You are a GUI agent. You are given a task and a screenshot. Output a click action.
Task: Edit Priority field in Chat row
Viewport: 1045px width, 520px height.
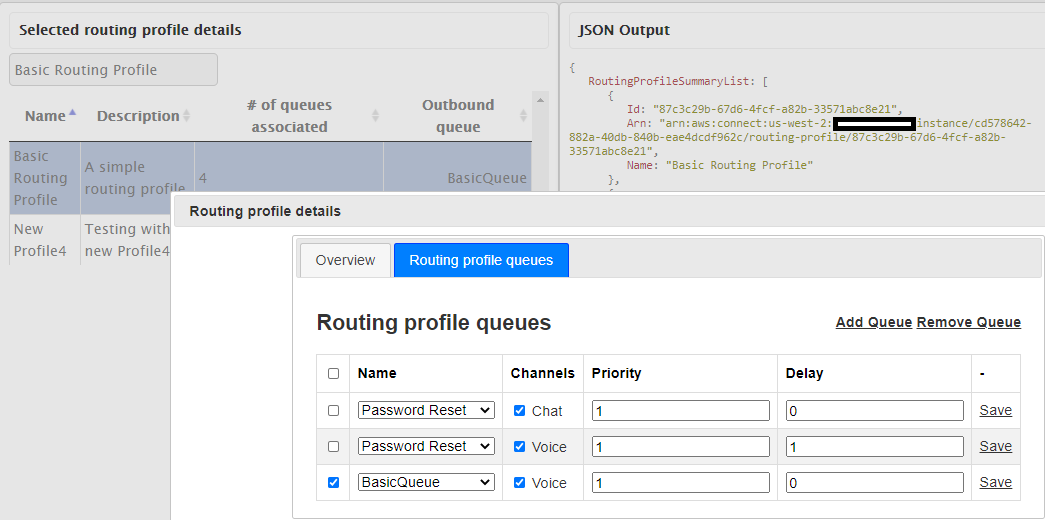(x=680, y=411)
